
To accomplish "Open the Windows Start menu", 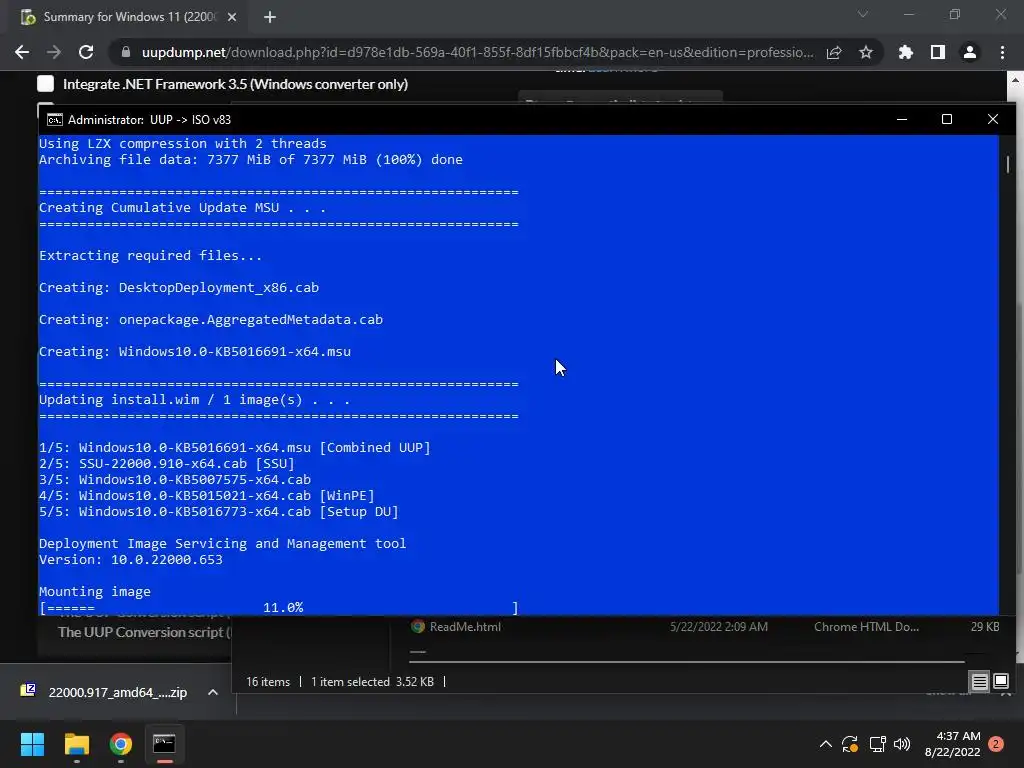I will point(32,744).
